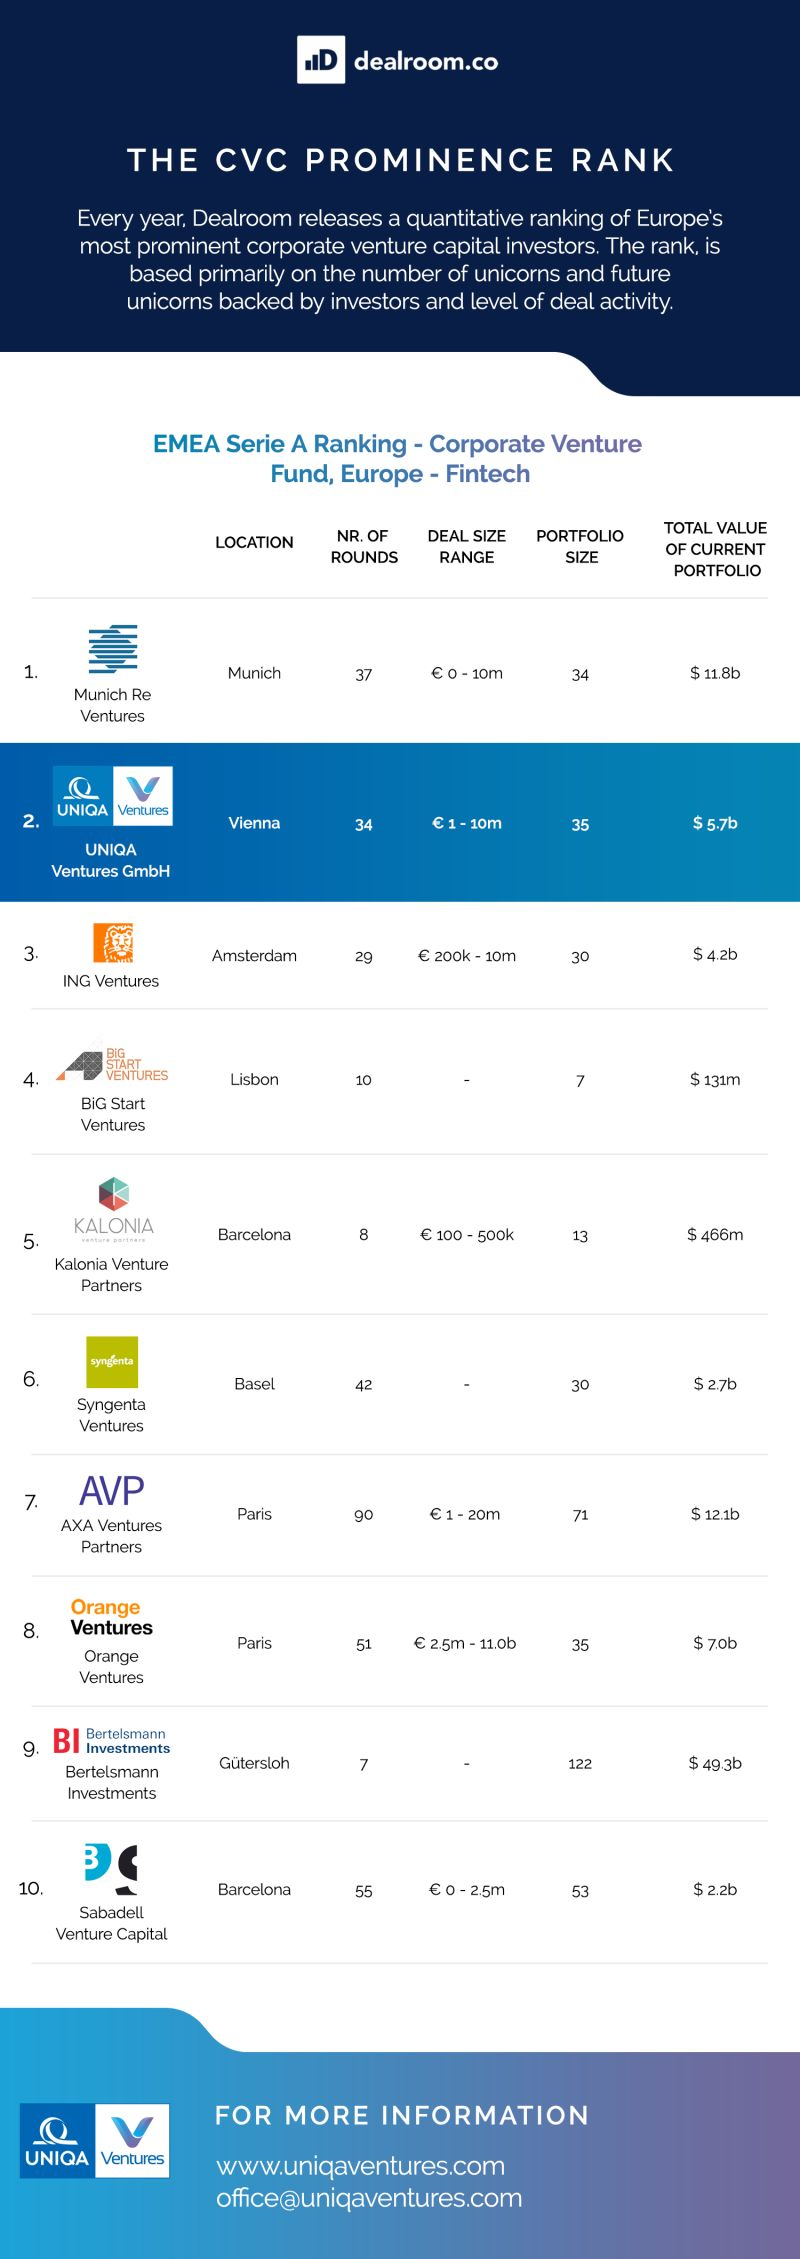Click the ING Ventures lion logo
Viewport: 800px width, 2259px height.
(x=113, y=942)
